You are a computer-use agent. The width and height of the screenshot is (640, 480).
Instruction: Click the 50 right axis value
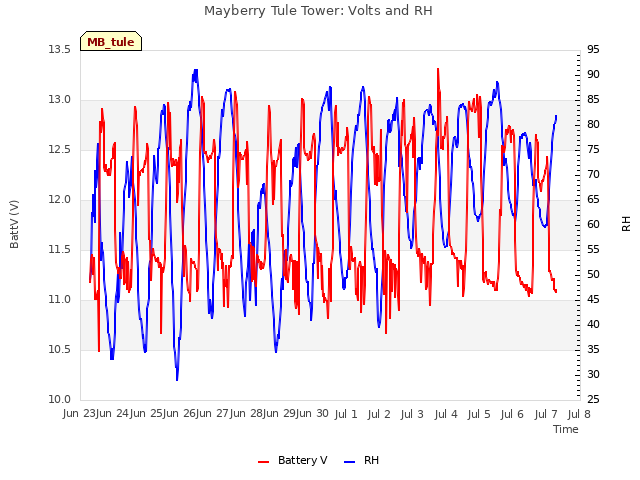click(x=593, y=274)
